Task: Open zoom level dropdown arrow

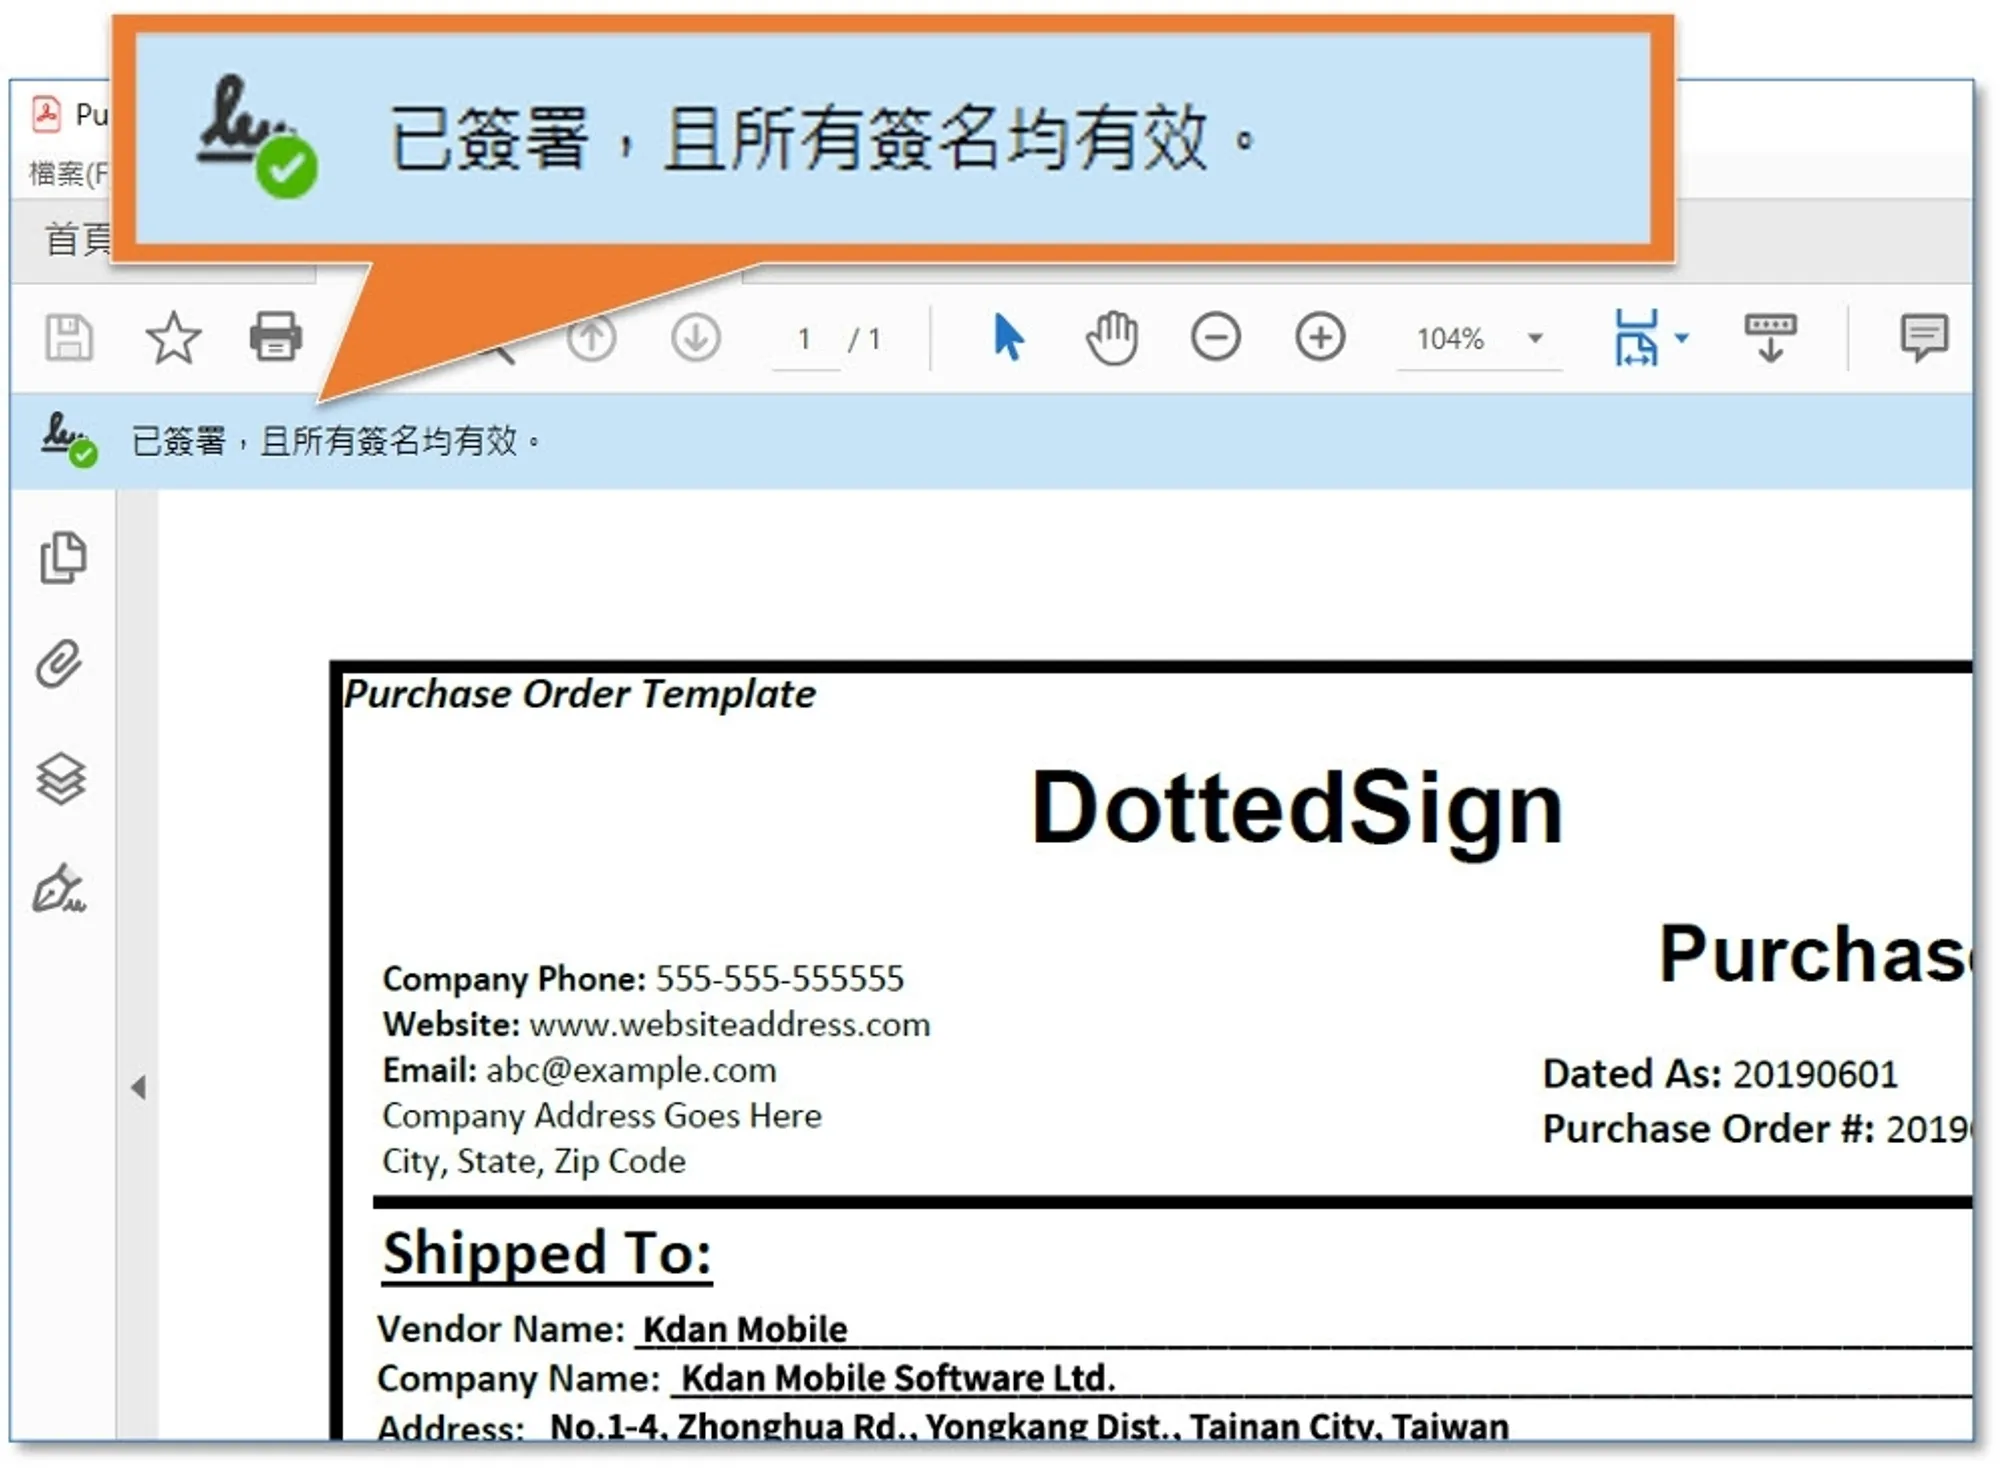Action: (x=1536, y=338)
